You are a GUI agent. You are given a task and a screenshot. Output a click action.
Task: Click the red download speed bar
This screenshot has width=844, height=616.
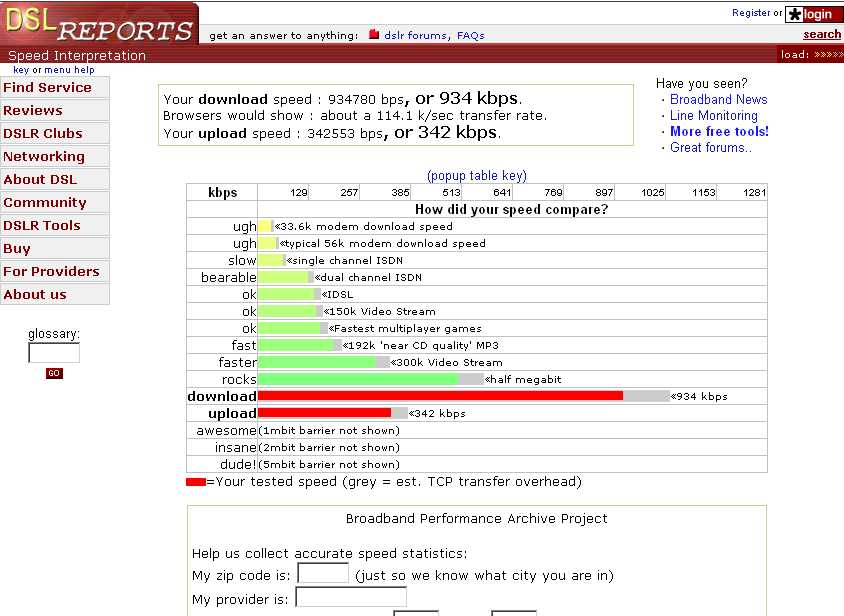(440, 396)
